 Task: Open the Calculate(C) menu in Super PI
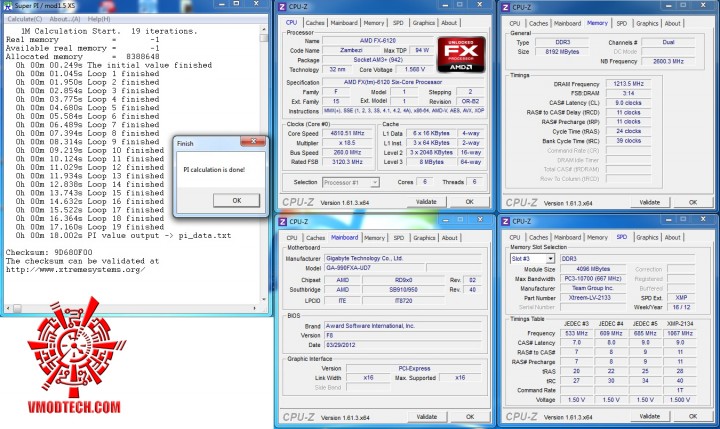pyautogui.click(x=24, y=19)
